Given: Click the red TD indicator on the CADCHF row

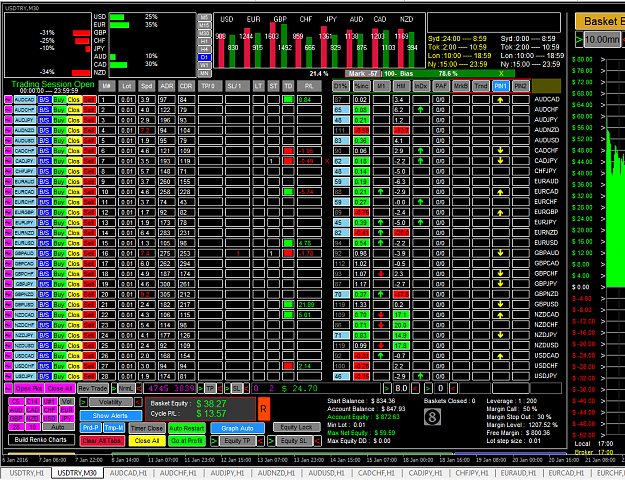Looking at the screenshot, I should (x=288, y=151).
